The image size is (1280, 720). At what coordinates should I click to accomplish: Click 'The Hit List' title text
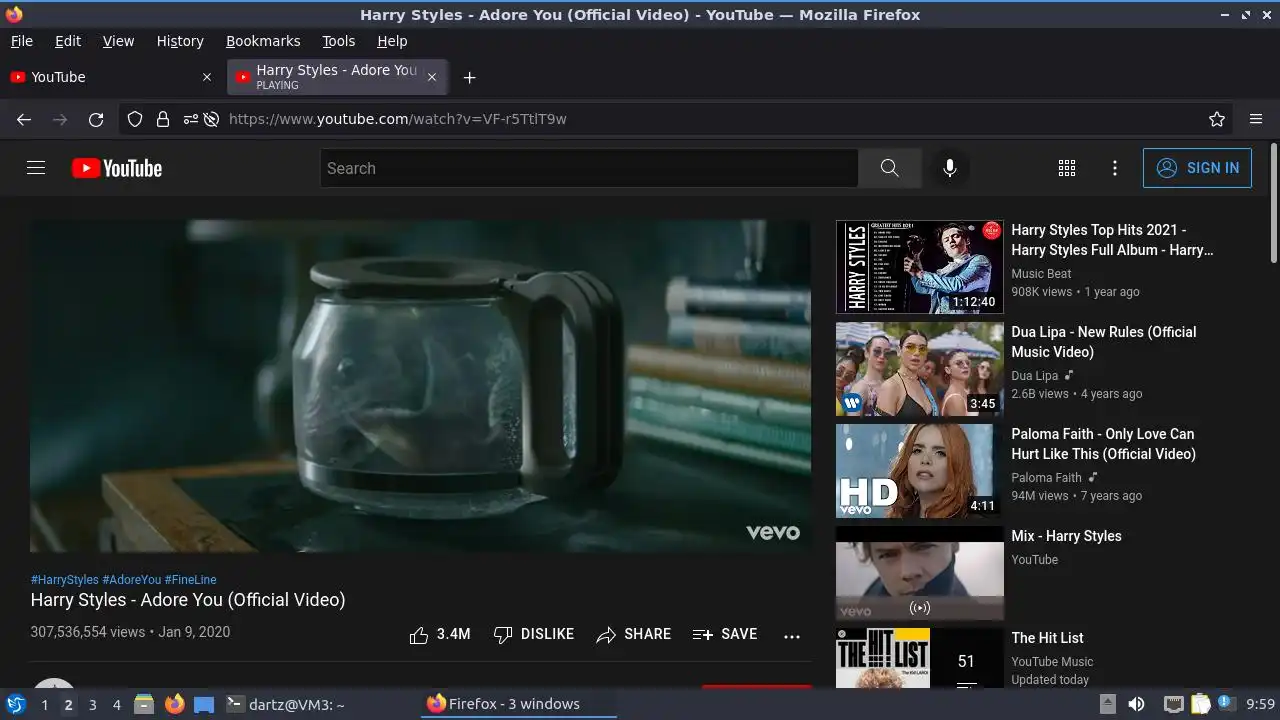point(1047,638)
